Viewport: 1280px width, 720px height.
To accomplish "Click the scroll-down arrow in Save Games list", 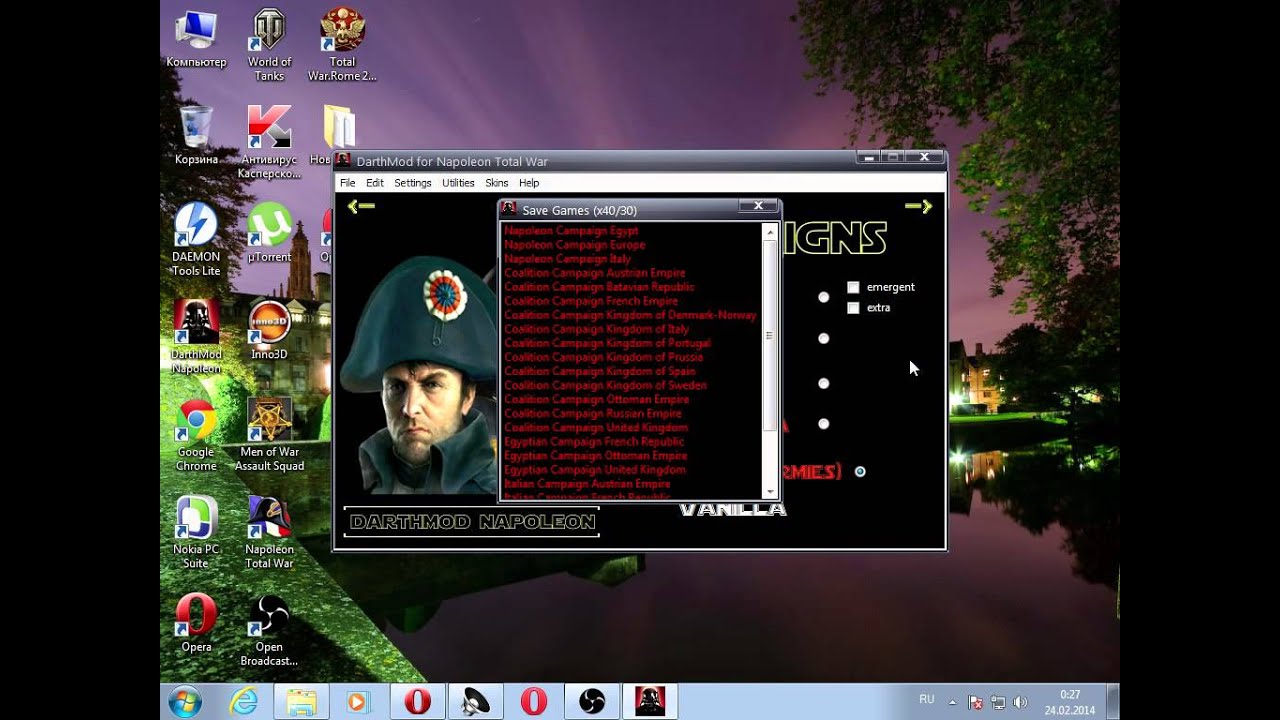I will 770,491.
